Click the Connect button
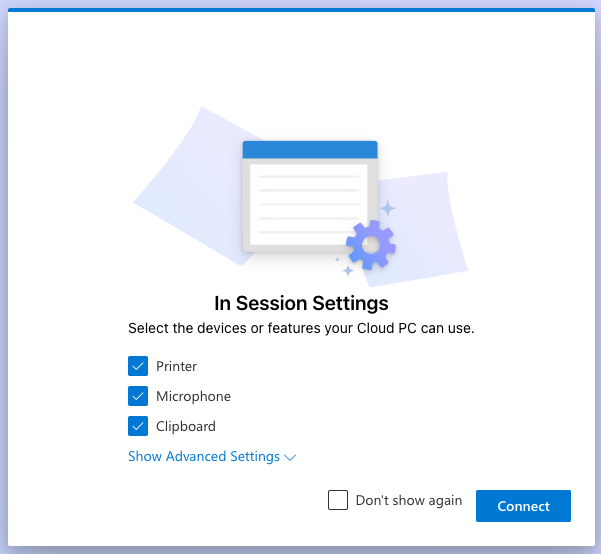Viewport: 601px width, 554px height. 523,506
